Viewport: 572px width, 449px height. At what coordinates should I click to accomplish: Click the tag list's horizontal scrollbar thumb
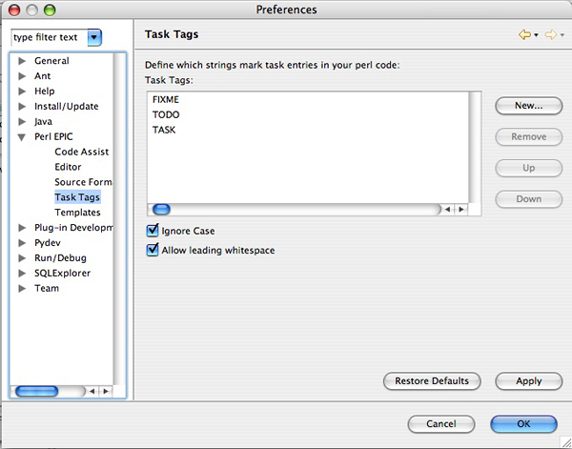tap(161, 209)
